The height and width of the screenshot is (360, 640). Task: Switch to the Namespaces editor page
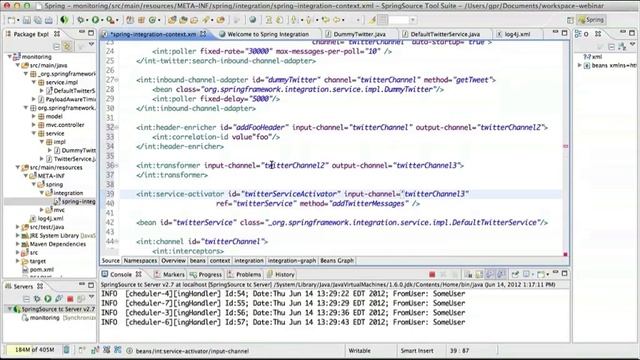point(140,260)
